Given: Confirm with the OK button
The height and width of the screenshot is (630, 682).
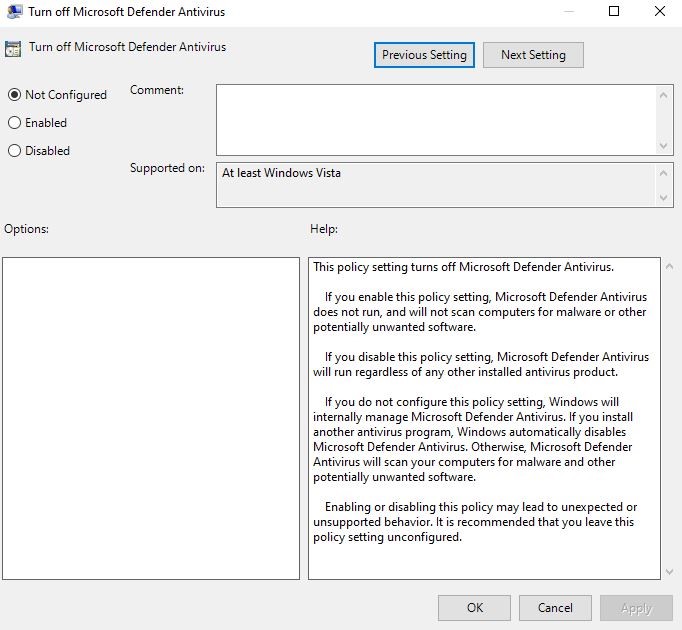Looking at the screenshot, I should pos(475,607).
